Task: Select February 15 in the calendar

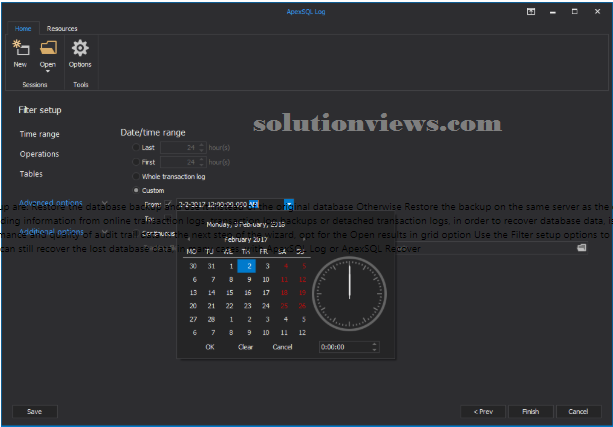Action: pyautogui.click(x=230, y=292)
